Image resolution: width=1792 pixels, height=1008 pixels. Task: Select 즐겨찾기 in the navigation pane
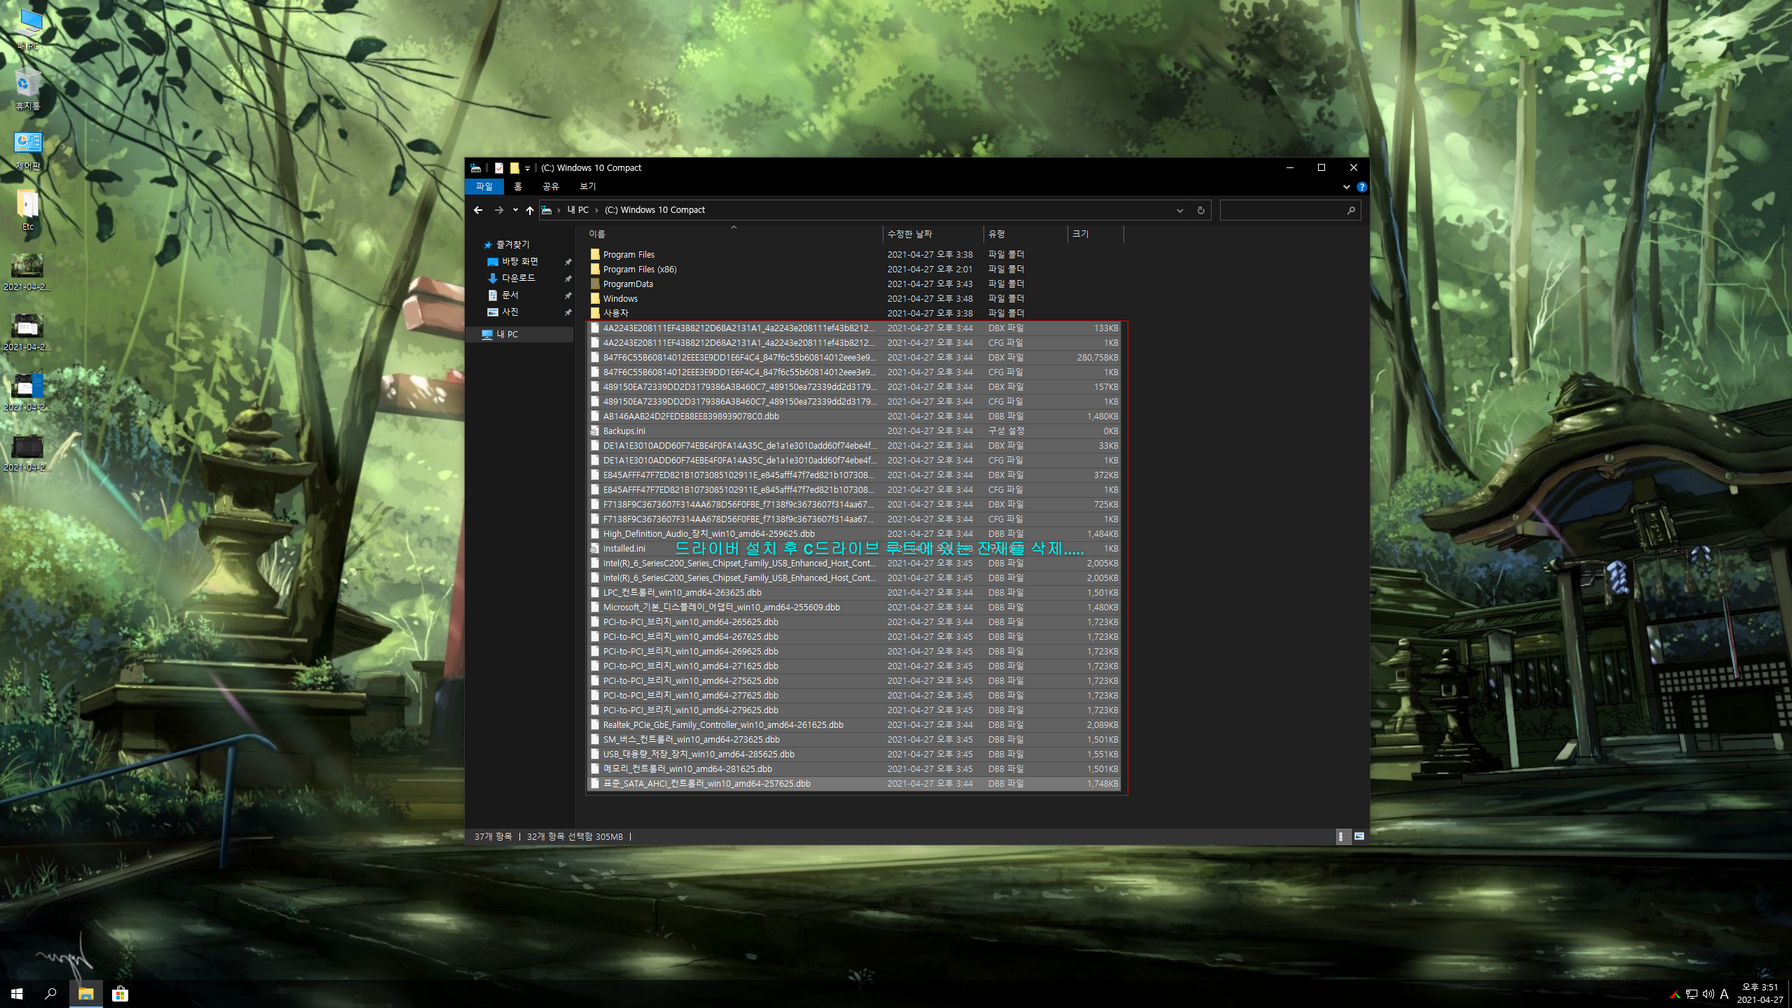513,244
